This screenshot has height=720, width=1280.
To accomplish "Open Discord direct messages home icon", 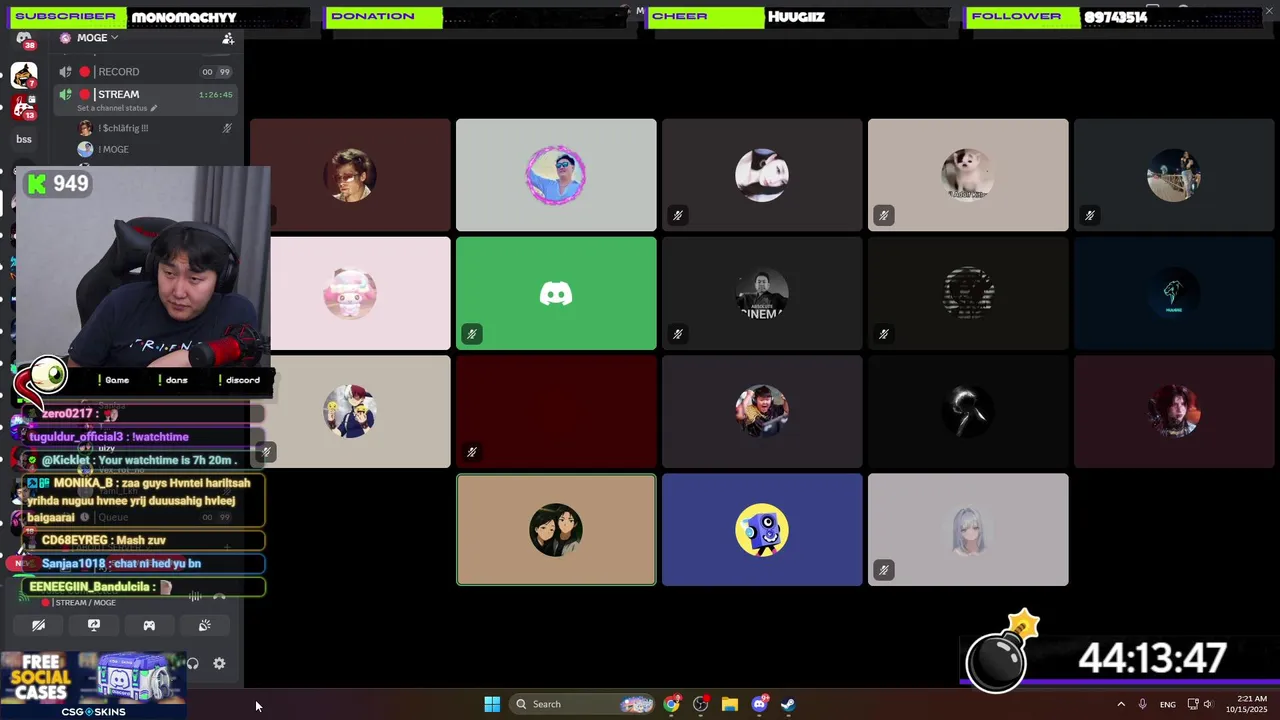I will click(24, 40).
